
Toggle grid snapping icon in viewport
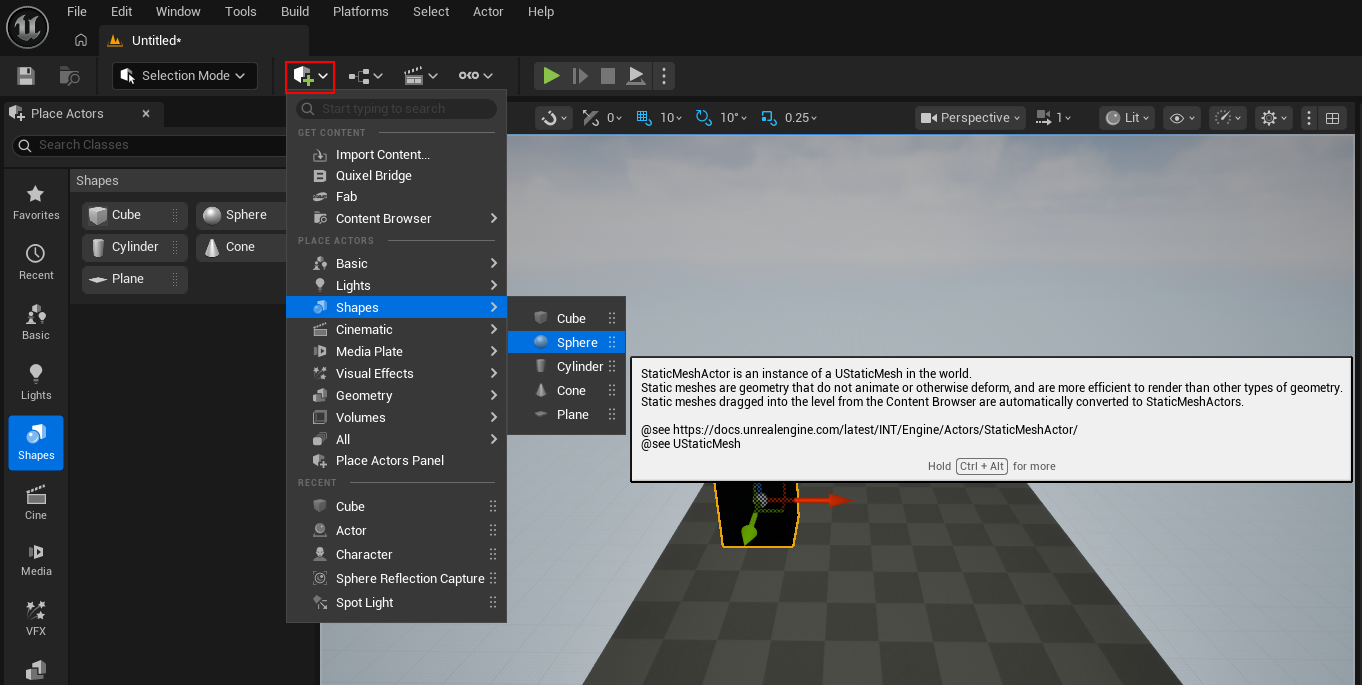click(644, 118)
